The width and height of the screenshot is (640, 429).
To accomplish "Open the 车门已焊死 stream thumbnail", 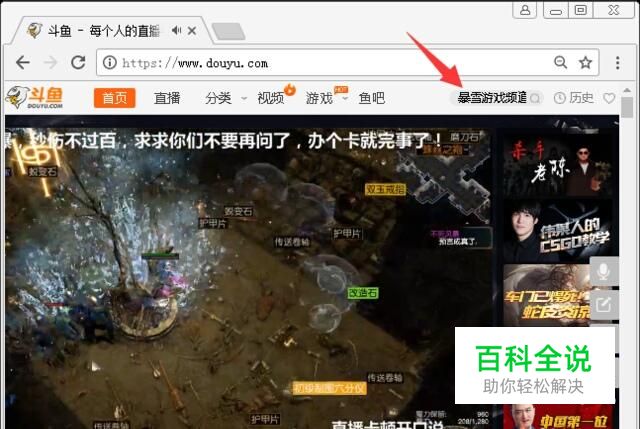I will click(x=547, y=295).
